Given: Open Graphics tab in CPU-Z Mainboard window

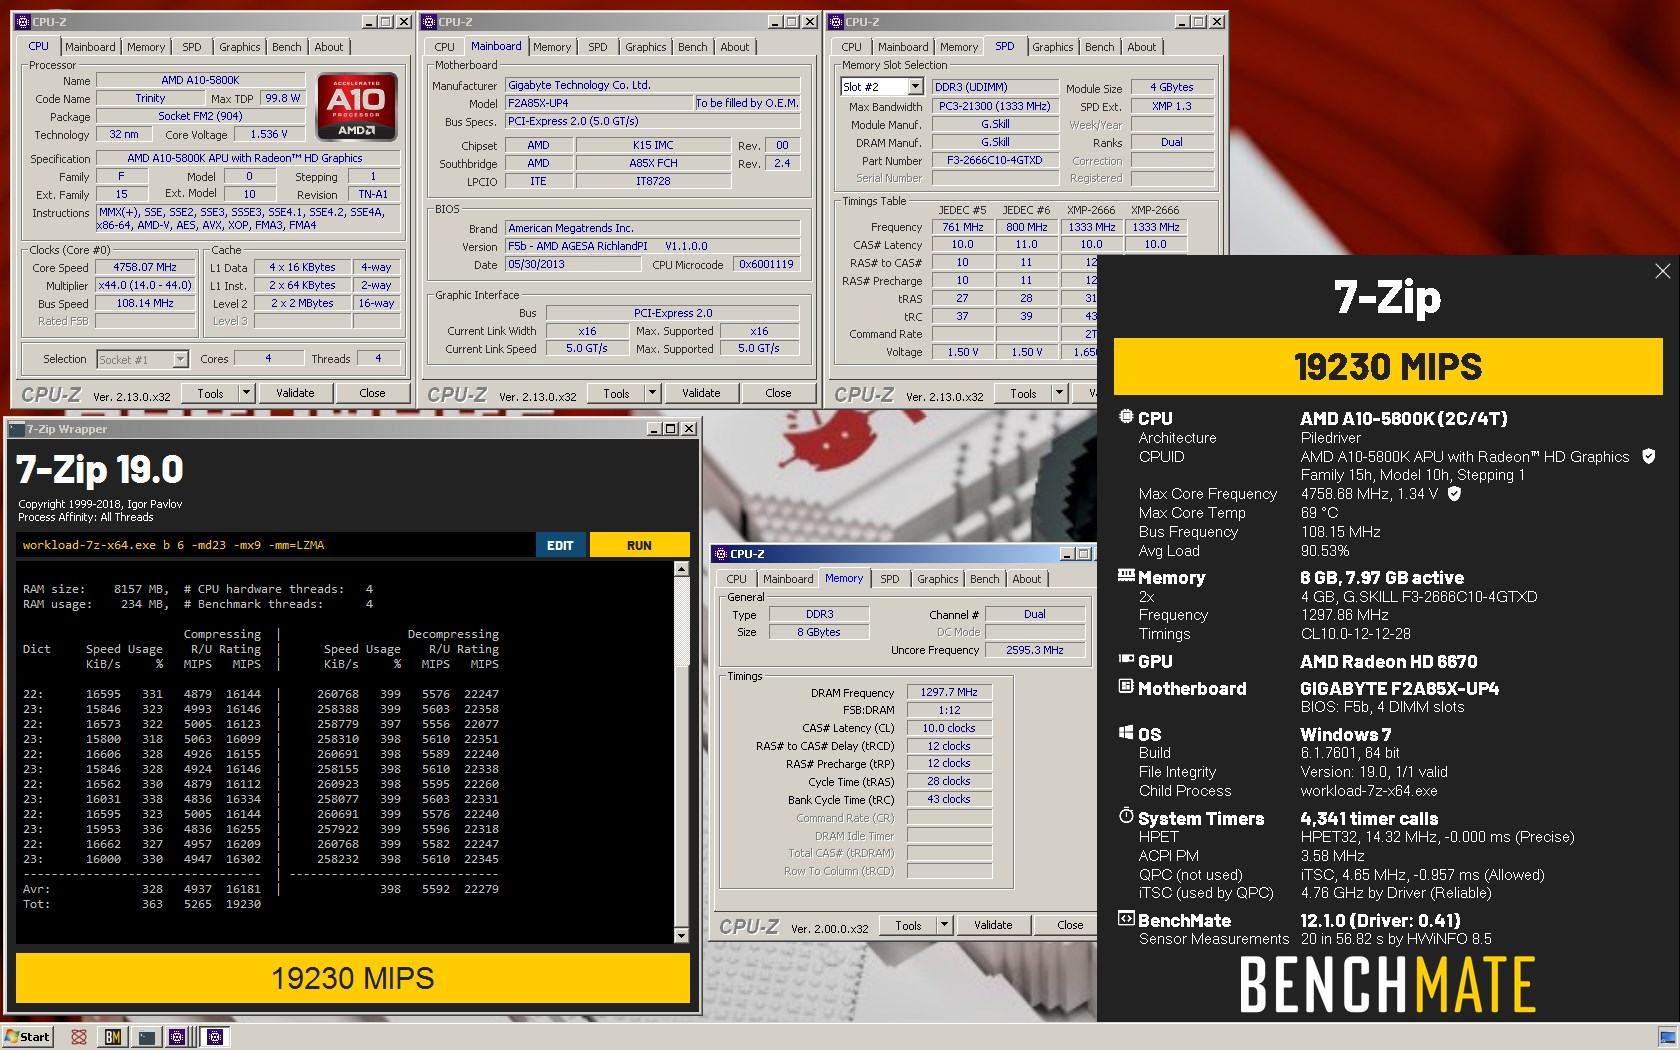Looking at the screenshot, I should 646,47.
